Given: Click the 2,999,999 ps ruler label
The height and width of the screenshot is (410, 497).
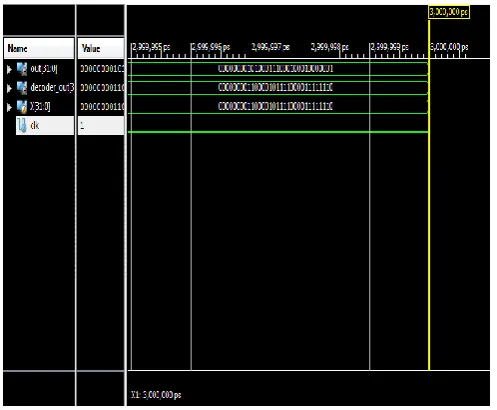Looking at the screenshot, I should coord(389,47).
